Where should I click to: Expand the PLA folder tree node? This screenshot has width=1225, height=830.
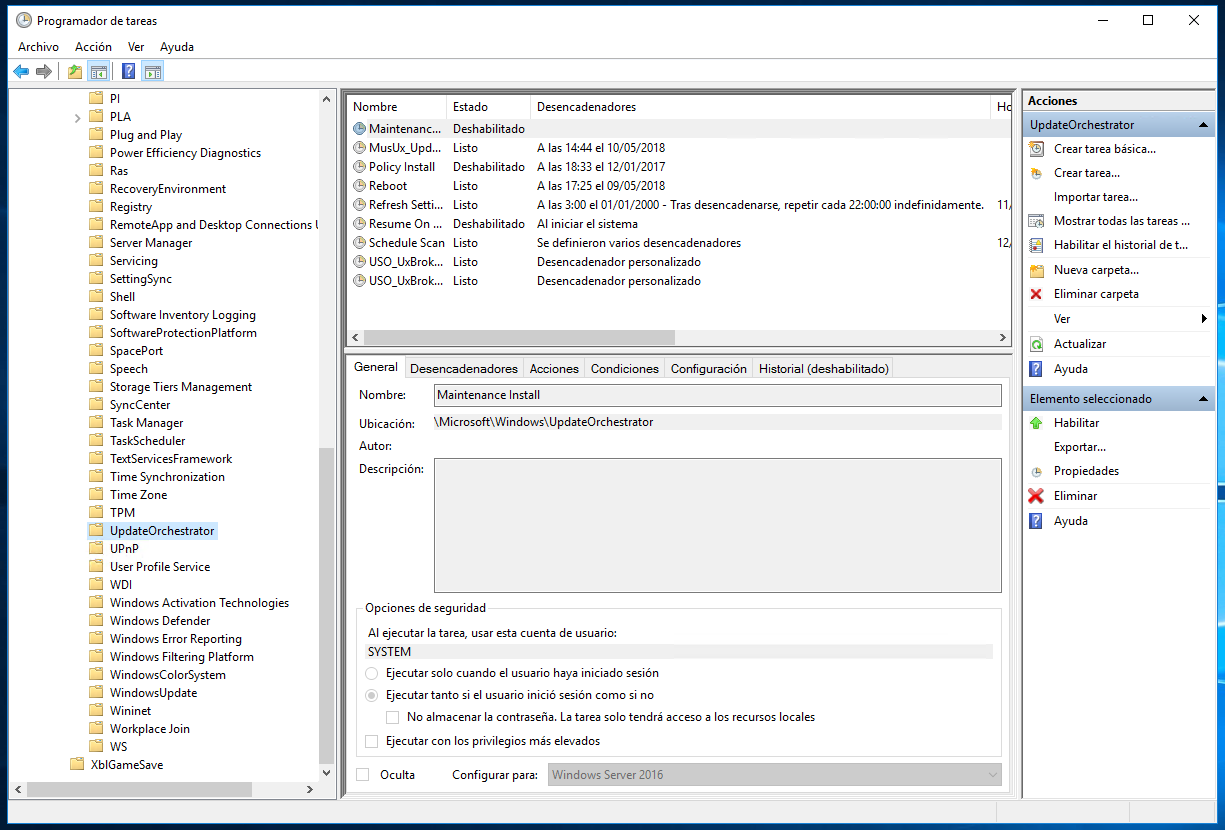click(78, 117)
